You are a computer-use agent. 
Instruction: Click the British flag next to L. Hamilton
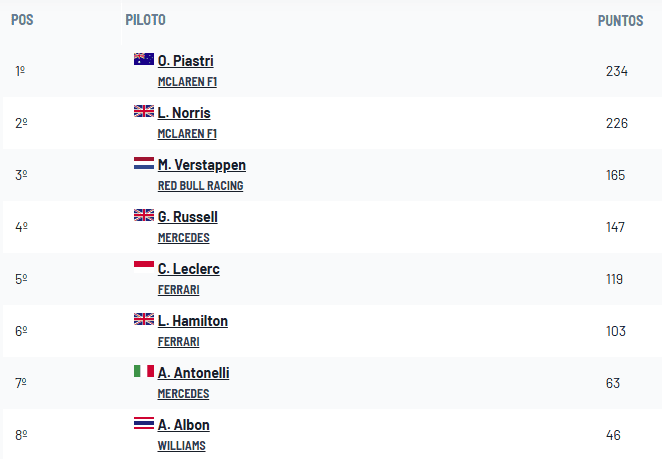pyautogui.click(x=144, y=319)
